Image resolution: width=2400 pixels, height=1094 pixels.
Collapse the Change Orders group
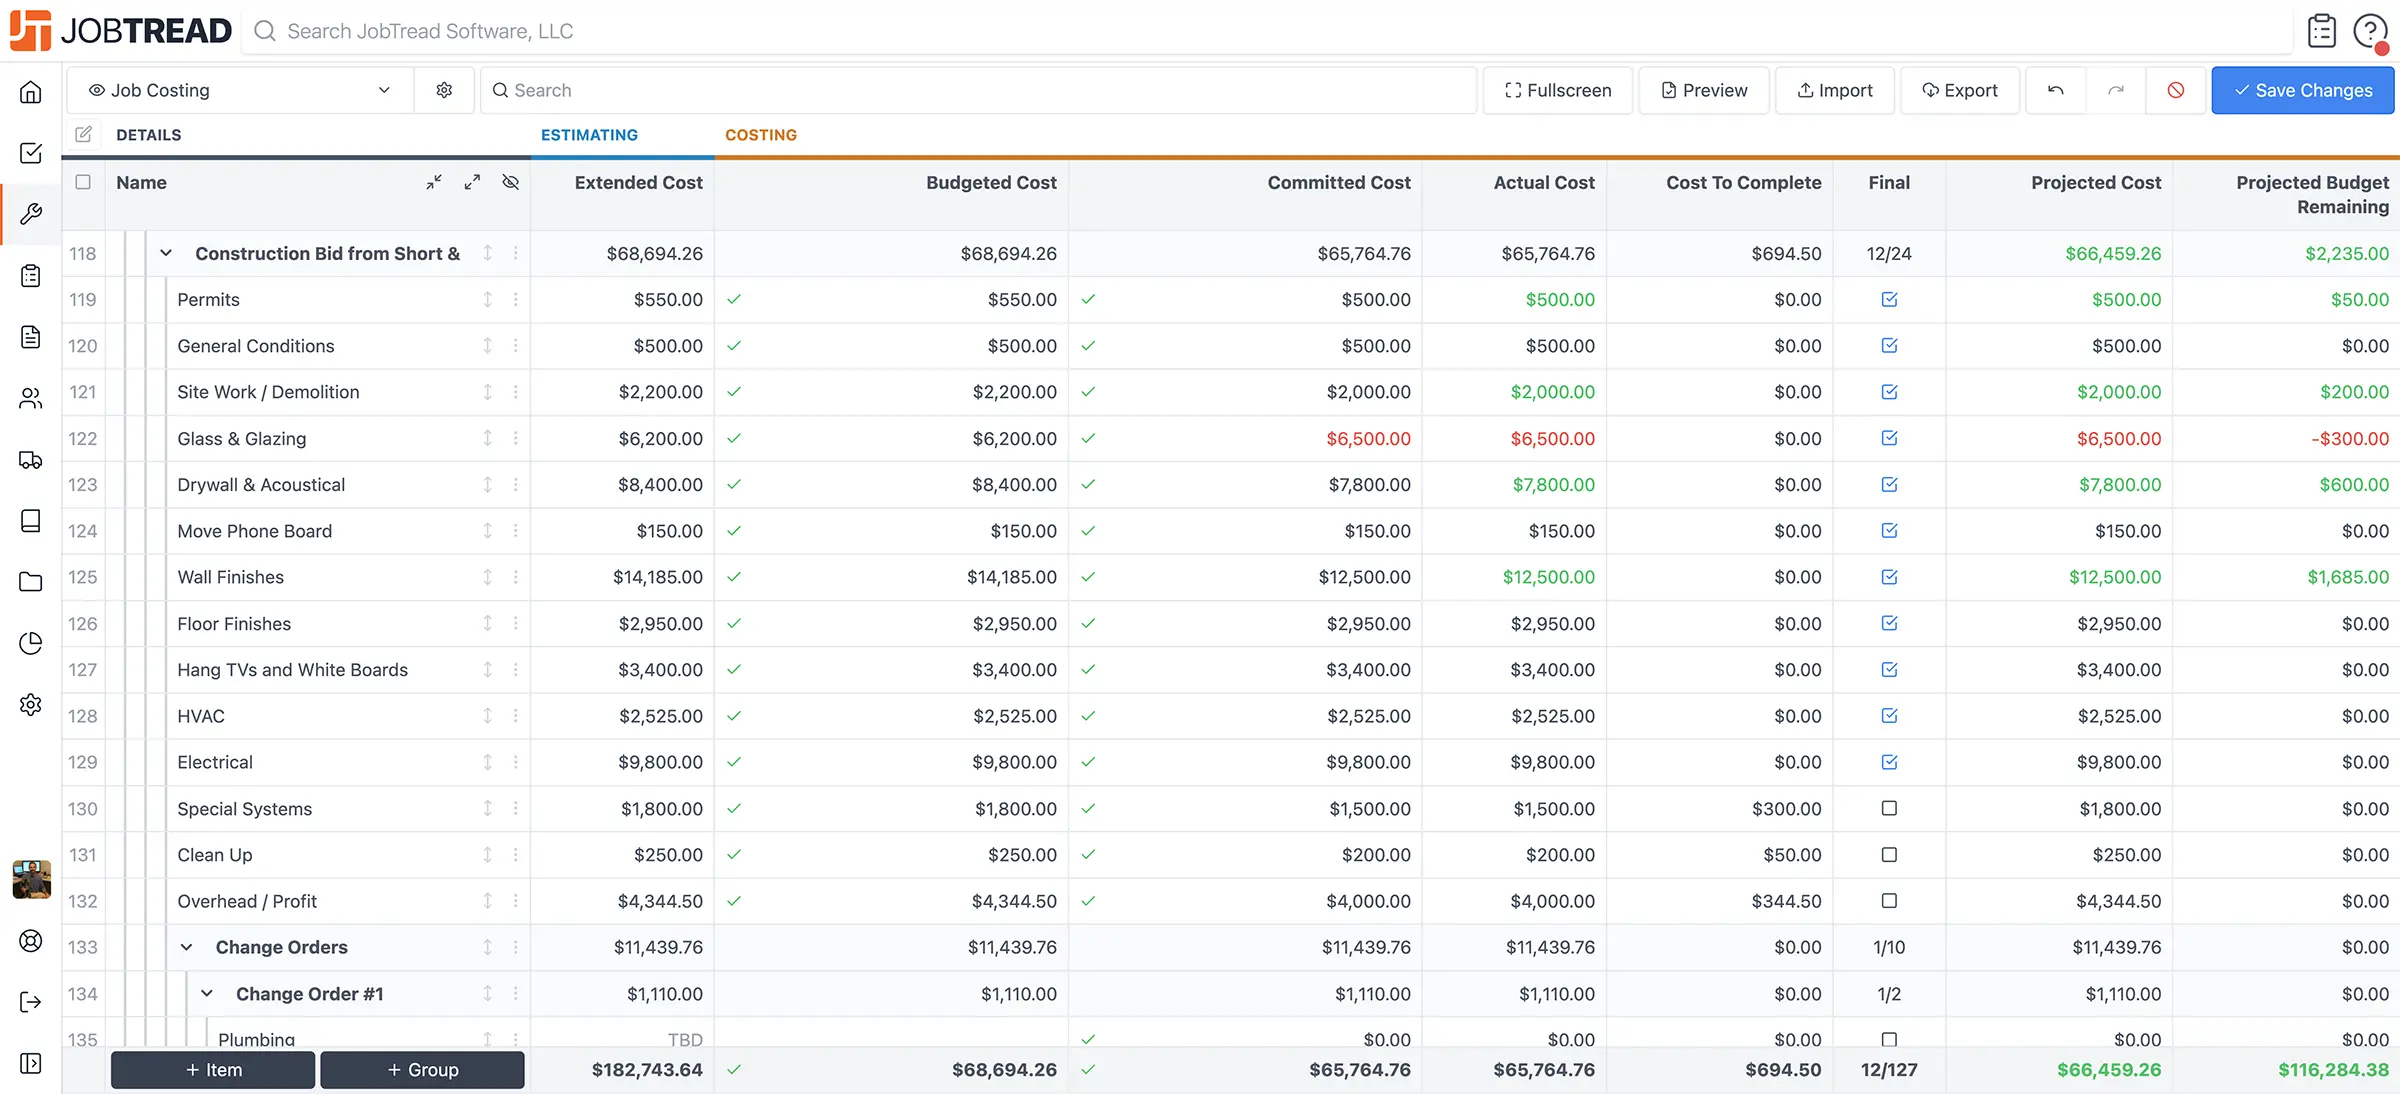[186, 947]
